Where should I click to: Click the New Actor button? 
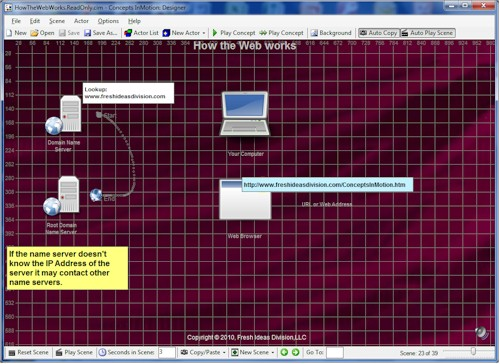(x=182, y=33)
